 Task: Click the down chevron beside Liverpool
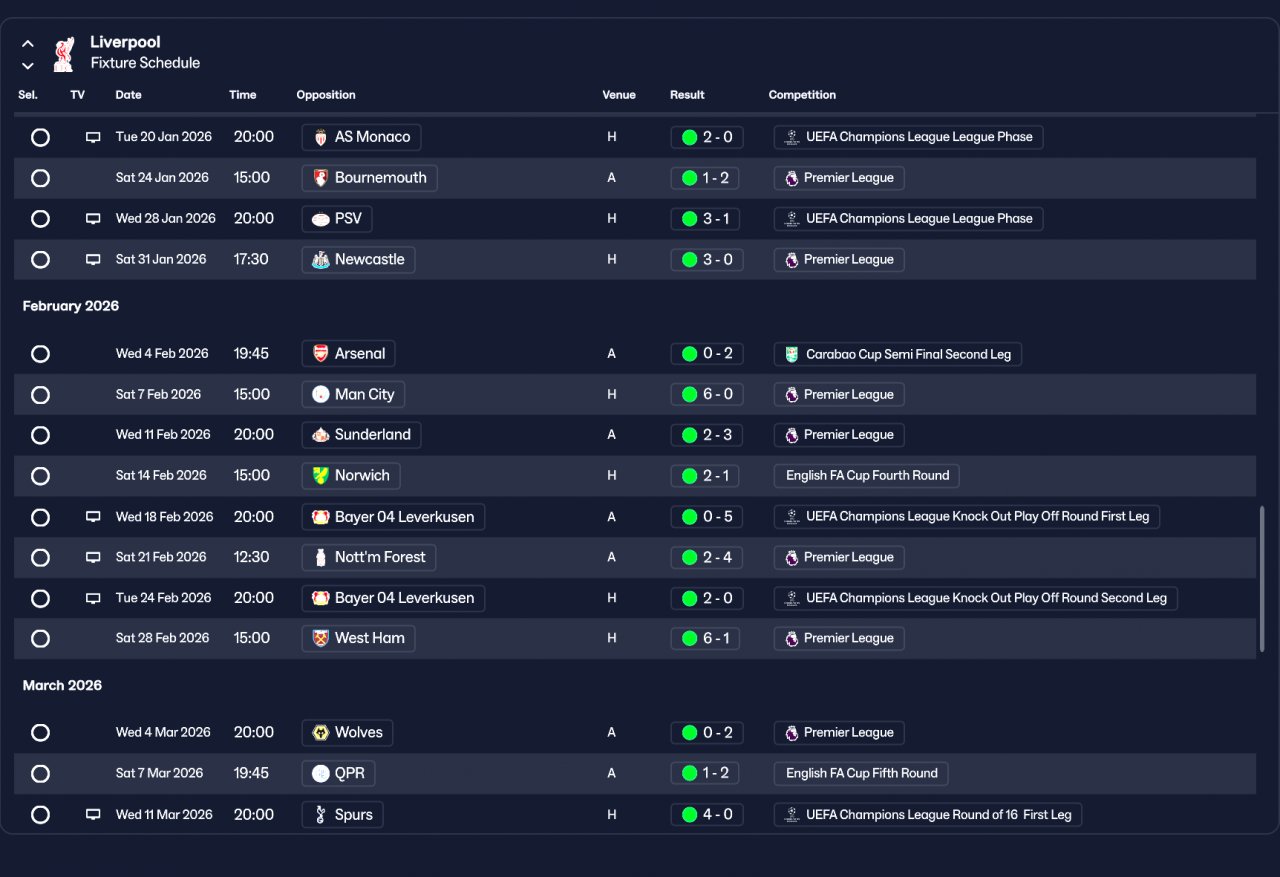[28, 66]
